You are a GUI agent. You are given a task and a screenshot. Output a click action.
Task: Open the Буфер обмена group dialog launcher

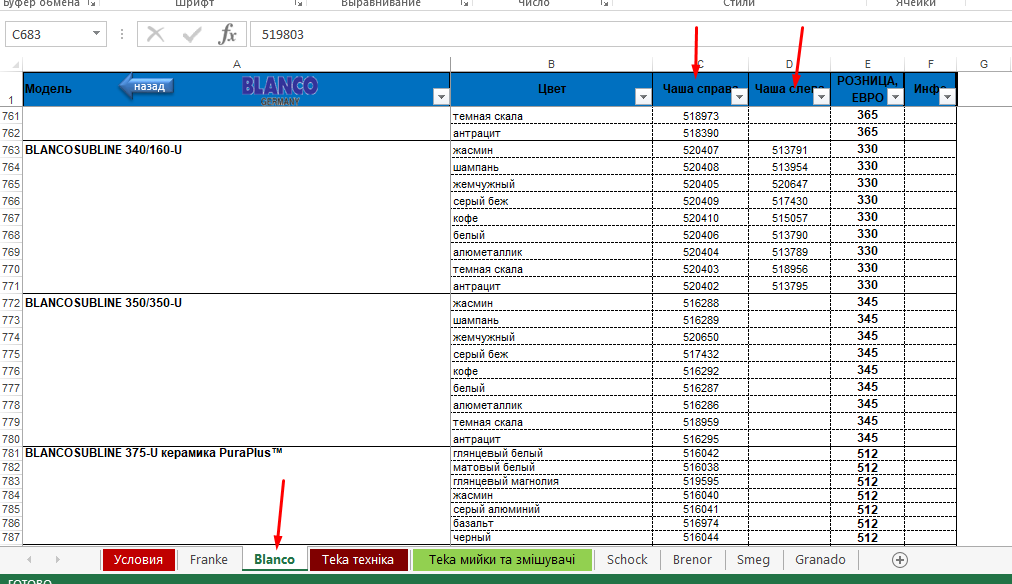coord(91,3)
